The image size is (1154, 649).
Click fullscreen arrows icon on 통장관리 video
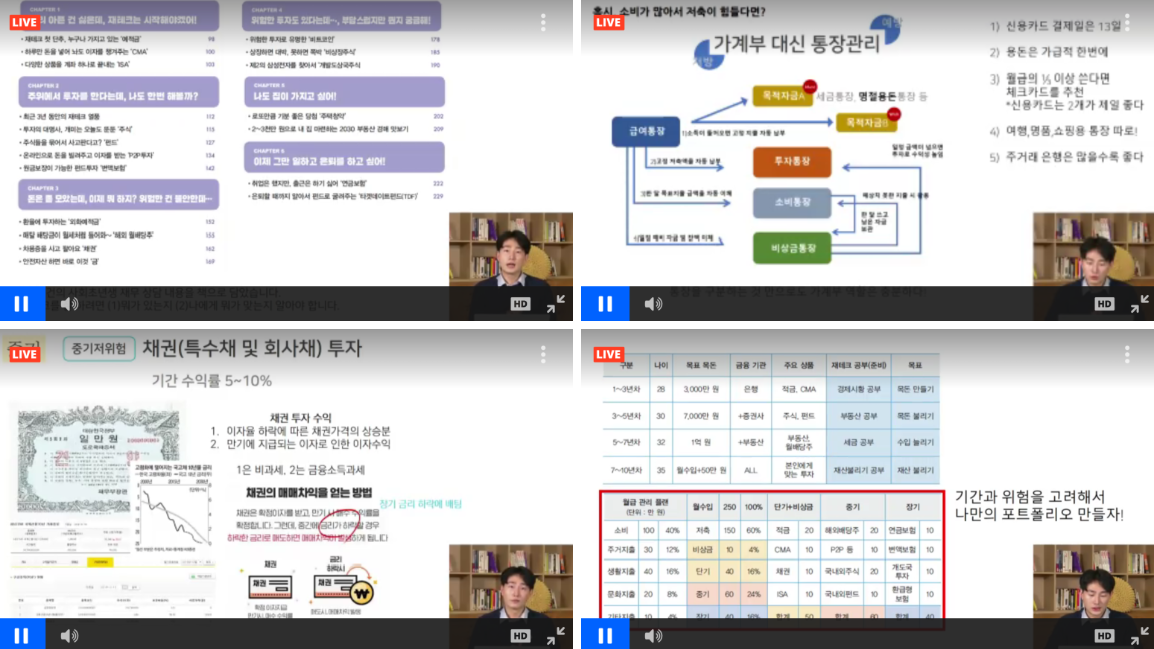(x=1139, y=304)
